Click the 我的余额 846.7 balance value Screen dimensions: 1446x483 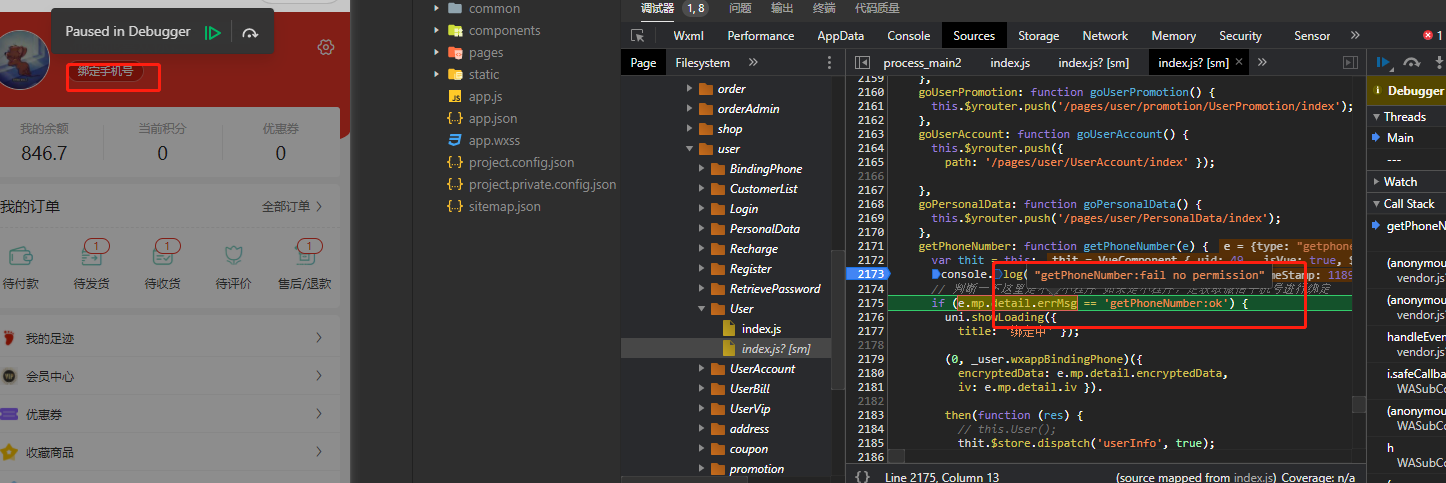pyautogui.click(x=44, y=153)
